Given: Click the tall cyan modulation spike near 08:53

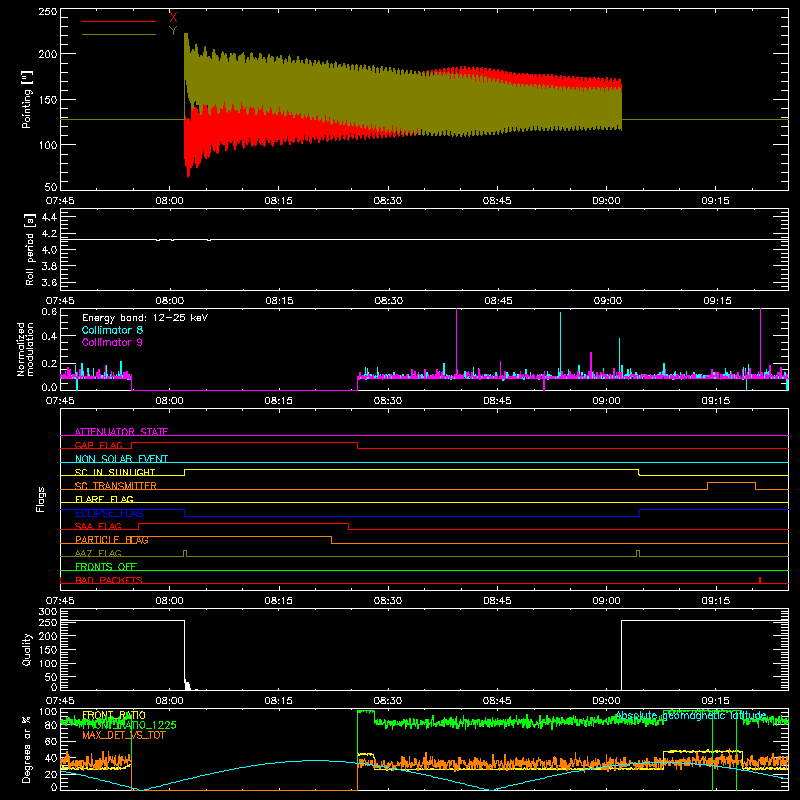Looking at the screenshot, I should click(x=560, y=344).
